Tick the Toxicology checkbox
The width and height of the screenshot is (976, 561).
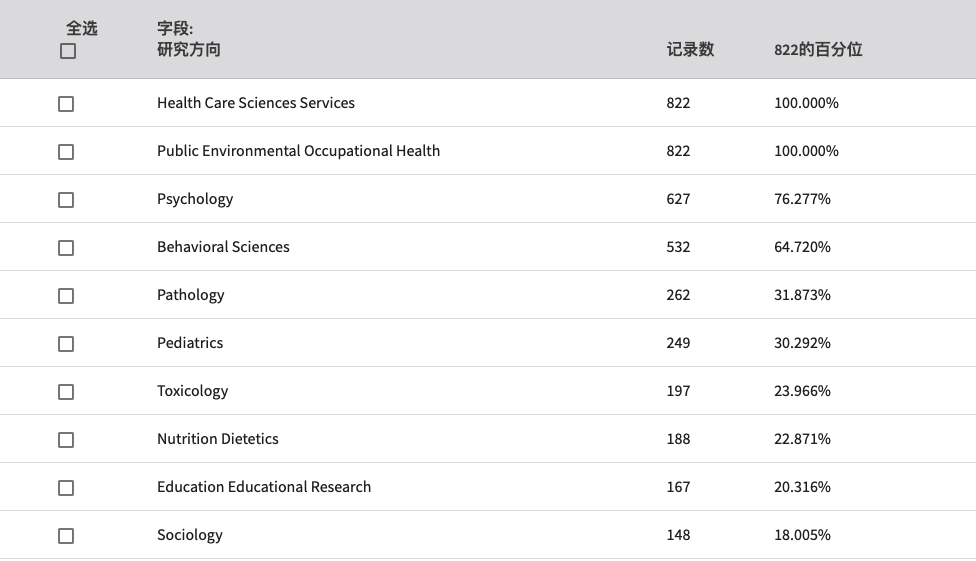(66, 392)
